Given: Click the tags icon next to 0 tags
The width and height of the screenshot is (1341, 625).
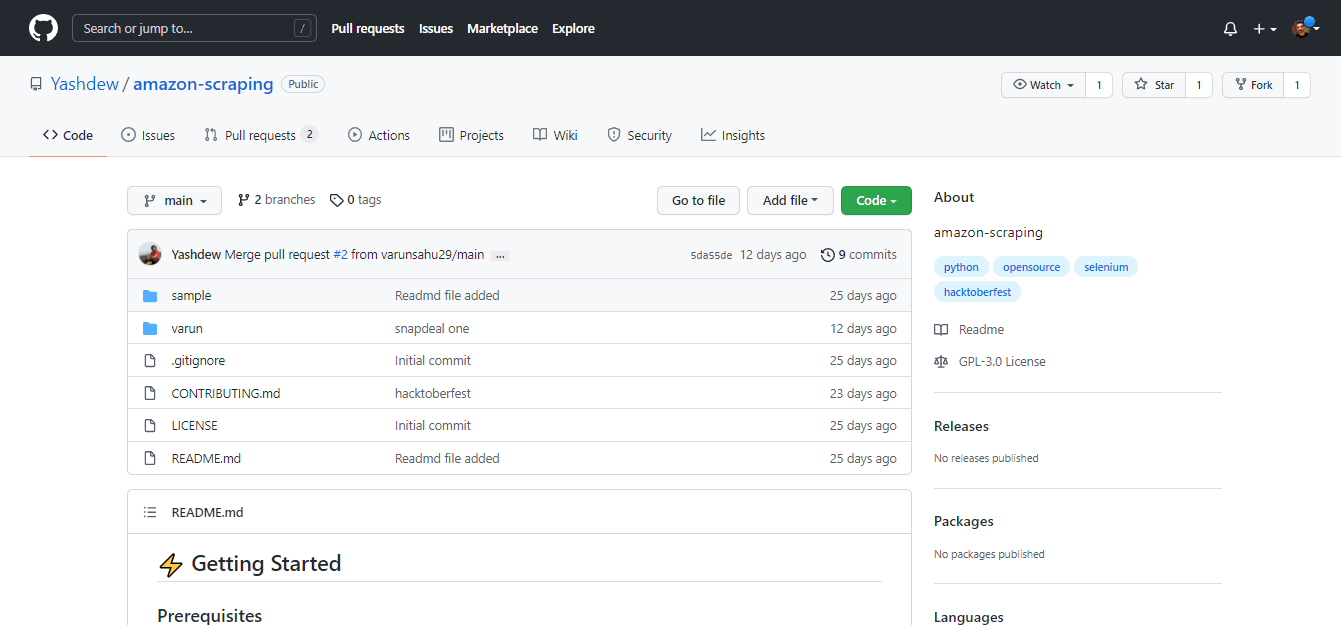Looking at the screenshot, I should (337, 200).
